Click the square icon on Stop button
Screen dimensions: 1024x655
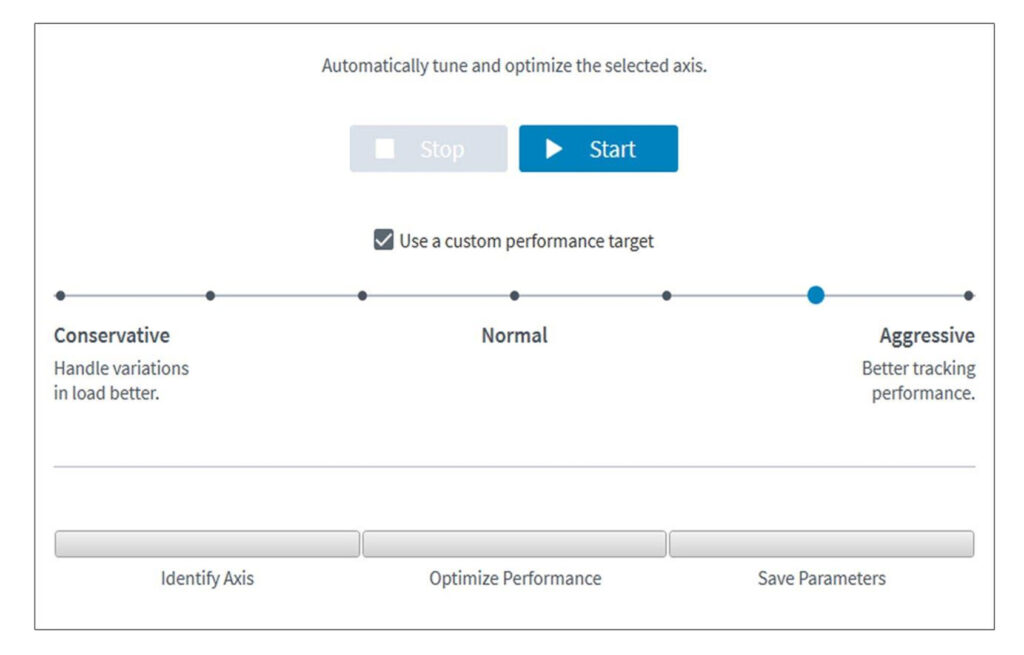point(385,149)
